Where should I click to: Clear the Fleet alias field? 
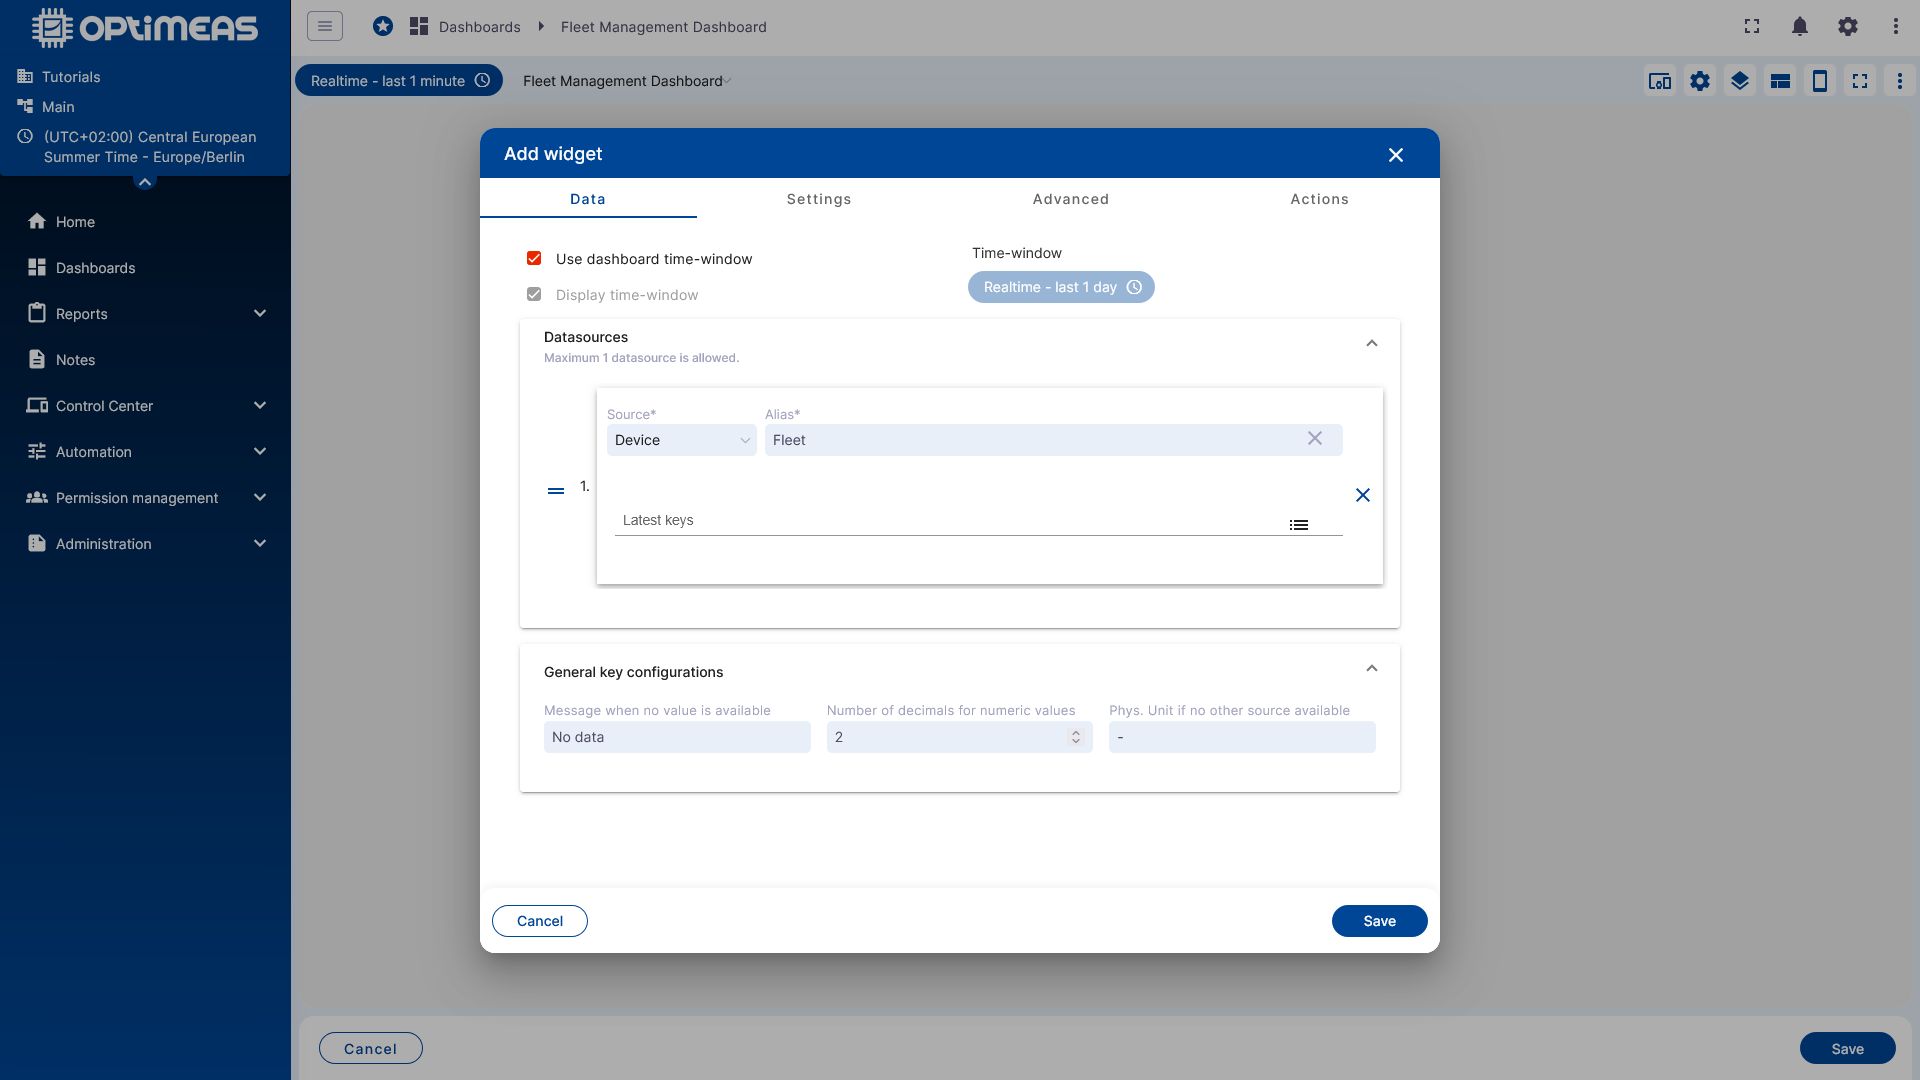click(1315, 439)
